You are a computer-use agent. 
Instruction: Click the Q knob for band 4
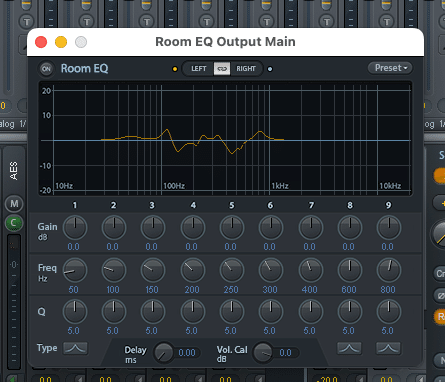[x=193, y=312]
